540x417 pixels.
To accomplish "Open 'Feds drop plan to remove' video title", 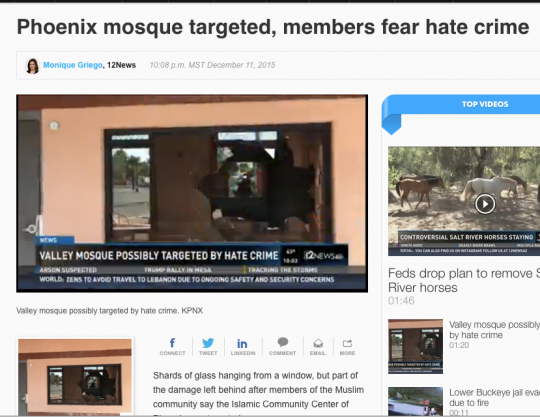I will [x=464, y=280].
